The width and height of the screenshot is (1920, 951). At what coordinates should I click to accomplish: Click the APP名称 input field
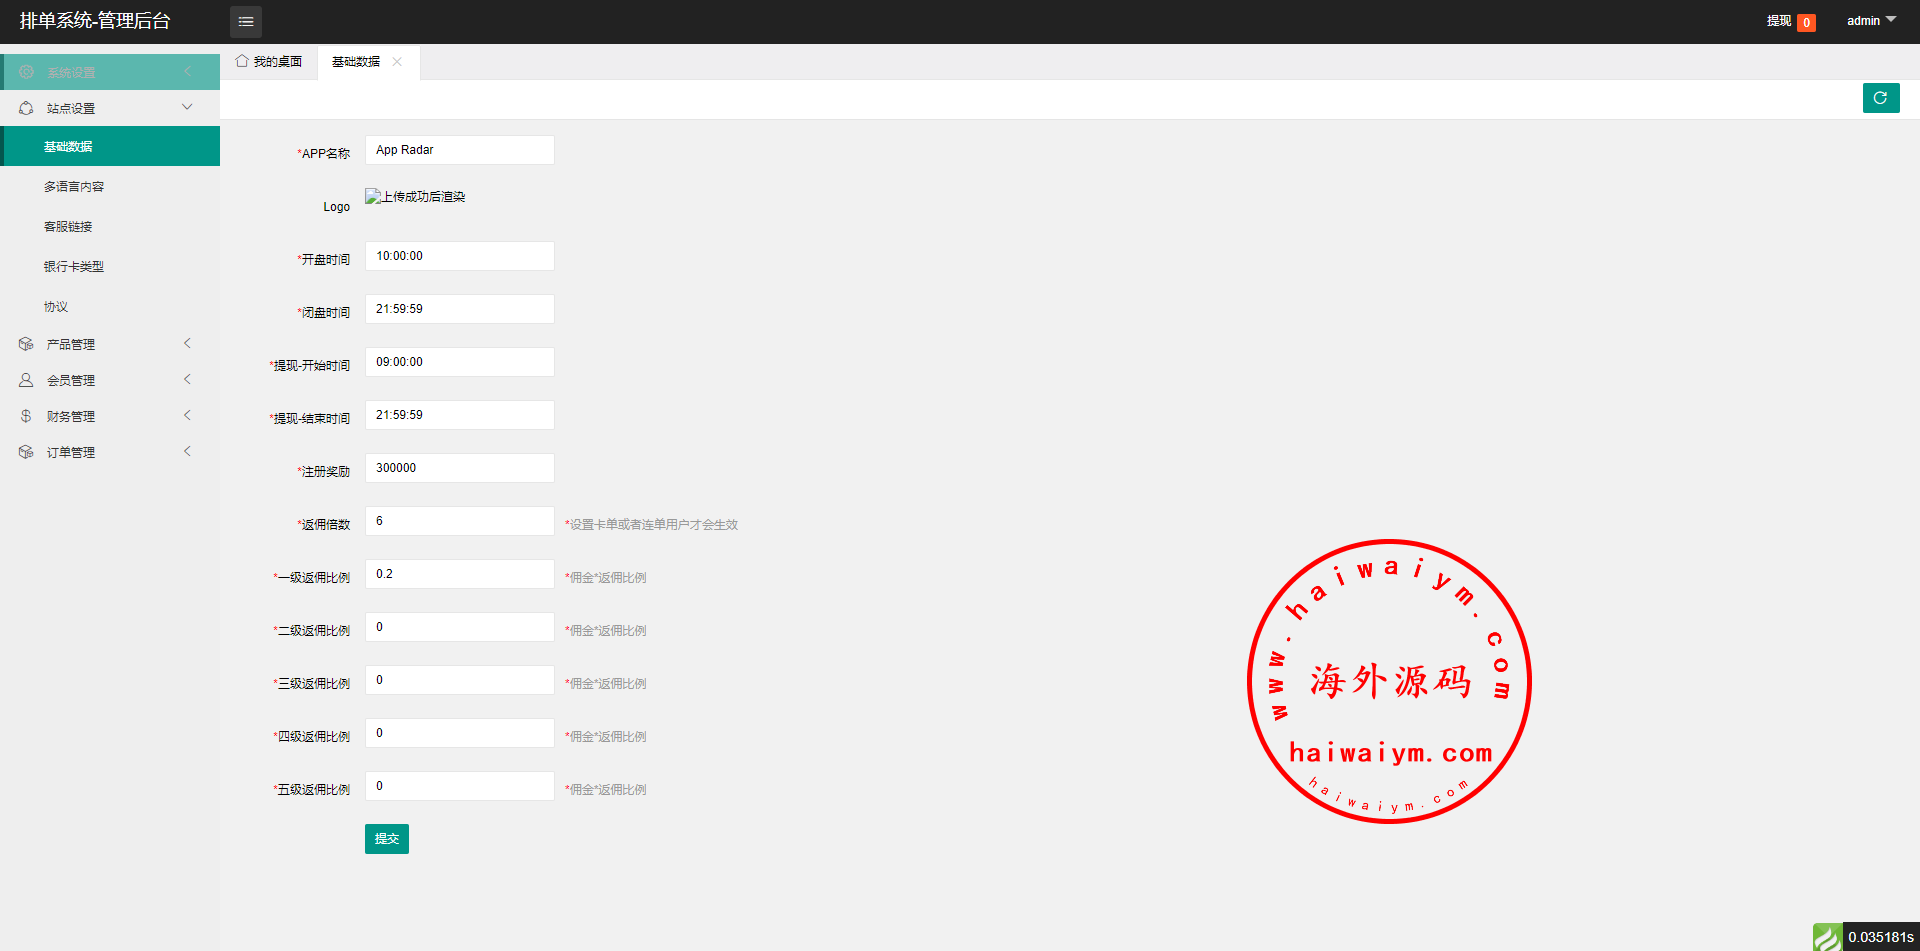459,150
